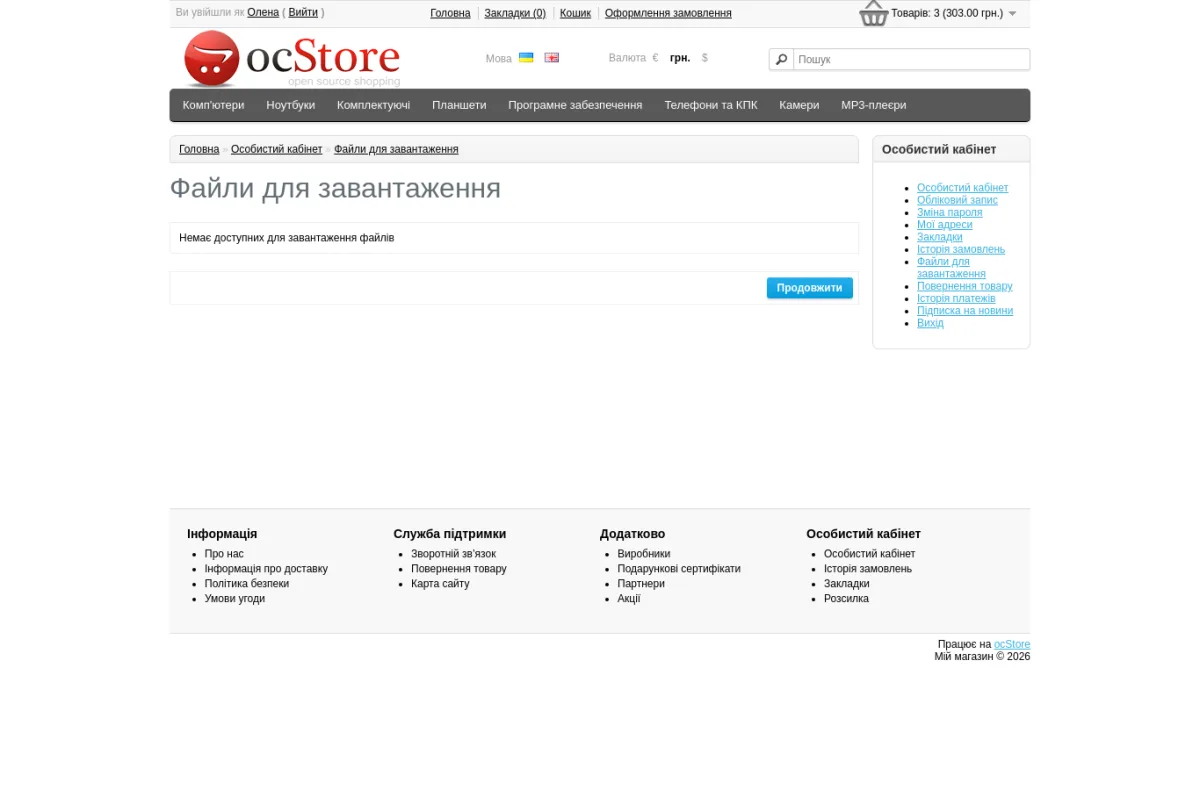Switch language using the English flag

pyautogui.click(x=552, y=58)
